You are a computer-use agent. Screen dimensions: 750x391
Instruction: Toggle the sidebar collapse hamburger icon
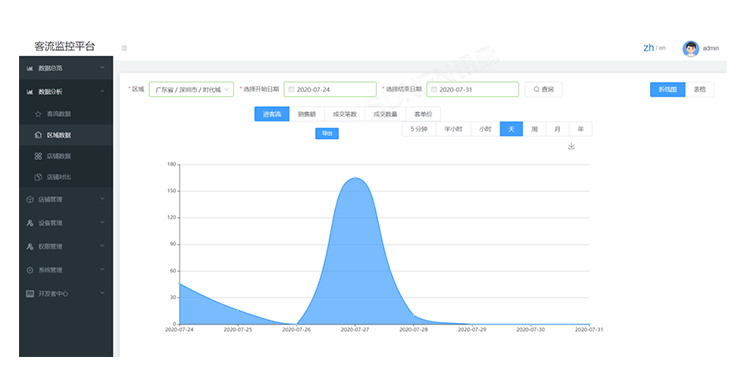pos(124,48)
